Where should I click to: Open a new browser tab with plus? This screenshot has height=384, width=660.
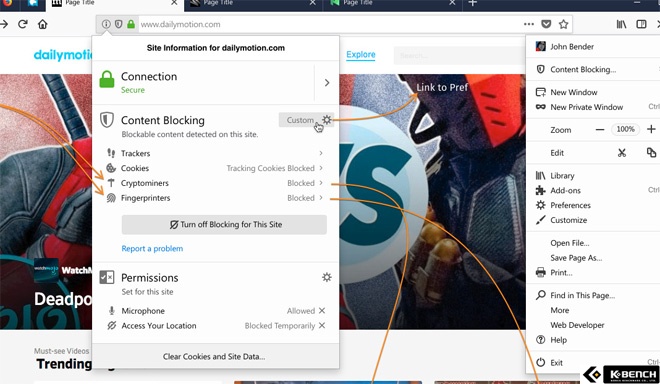pos(473,3)
